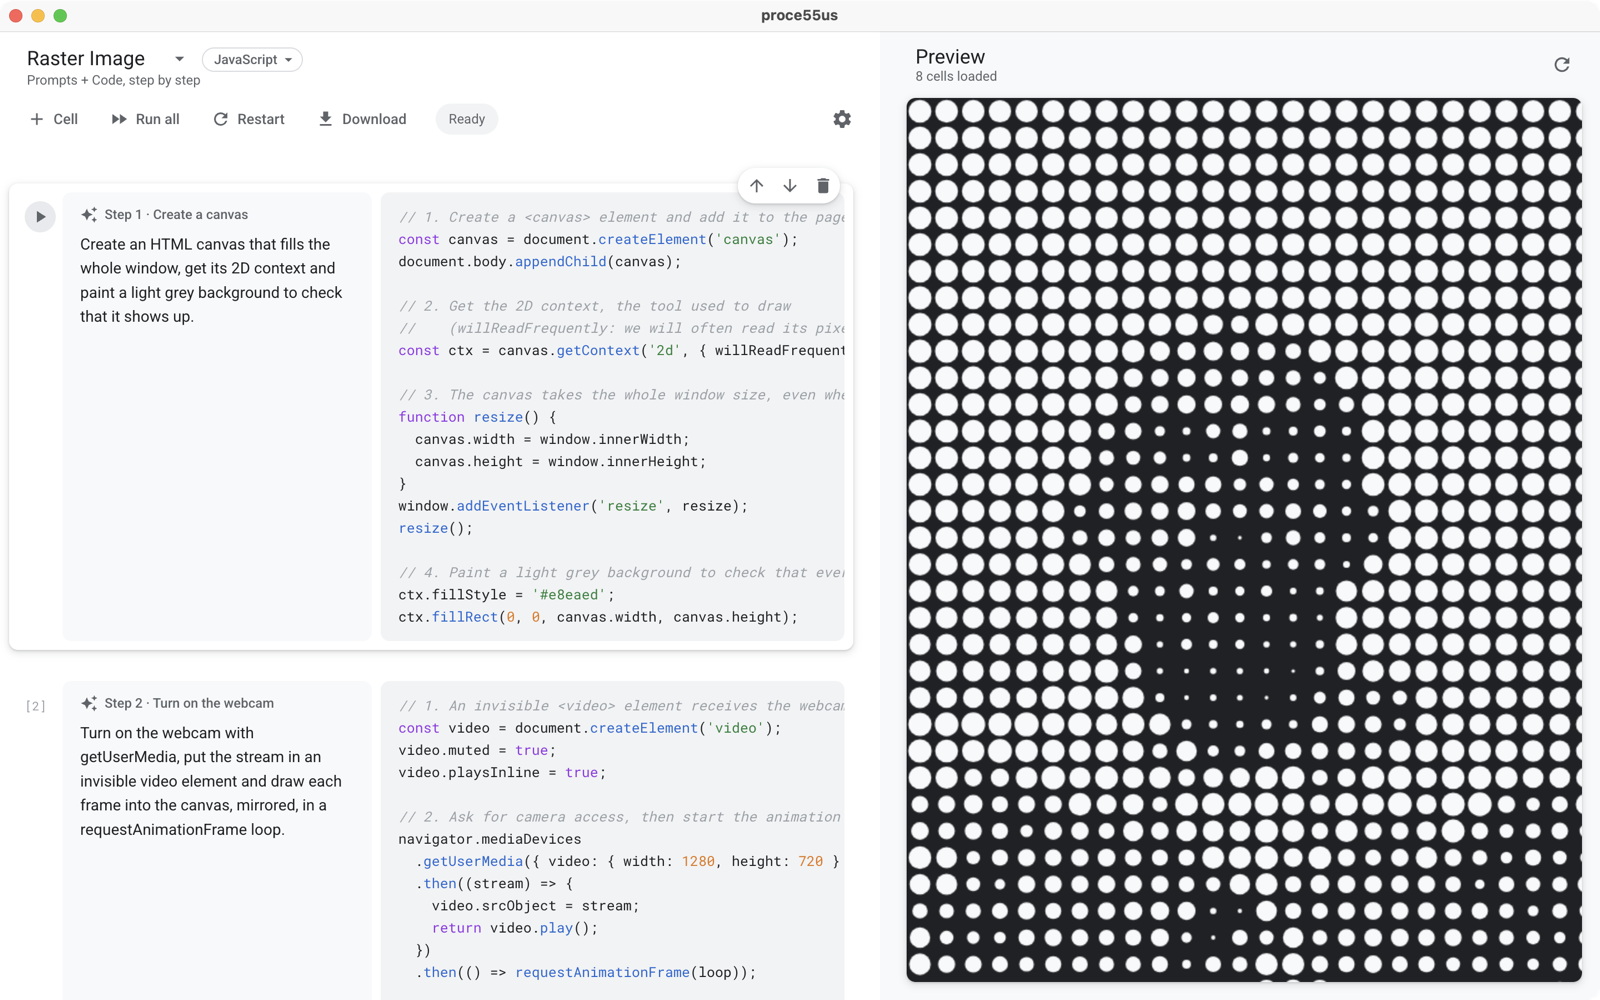Click the Preview panel heading
This screenshot has width=1600, height=1000.
[950, 57]
